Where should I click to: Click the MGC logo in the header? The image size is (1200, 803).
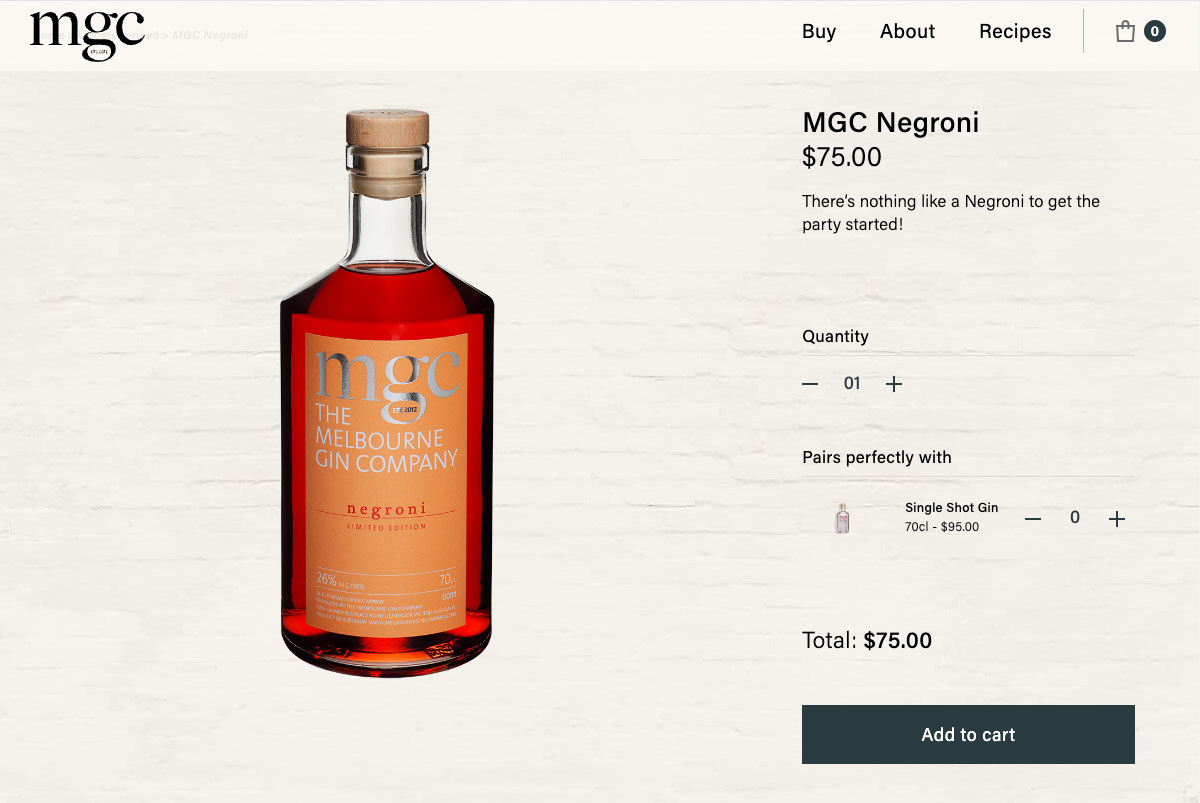pos(87,35)
